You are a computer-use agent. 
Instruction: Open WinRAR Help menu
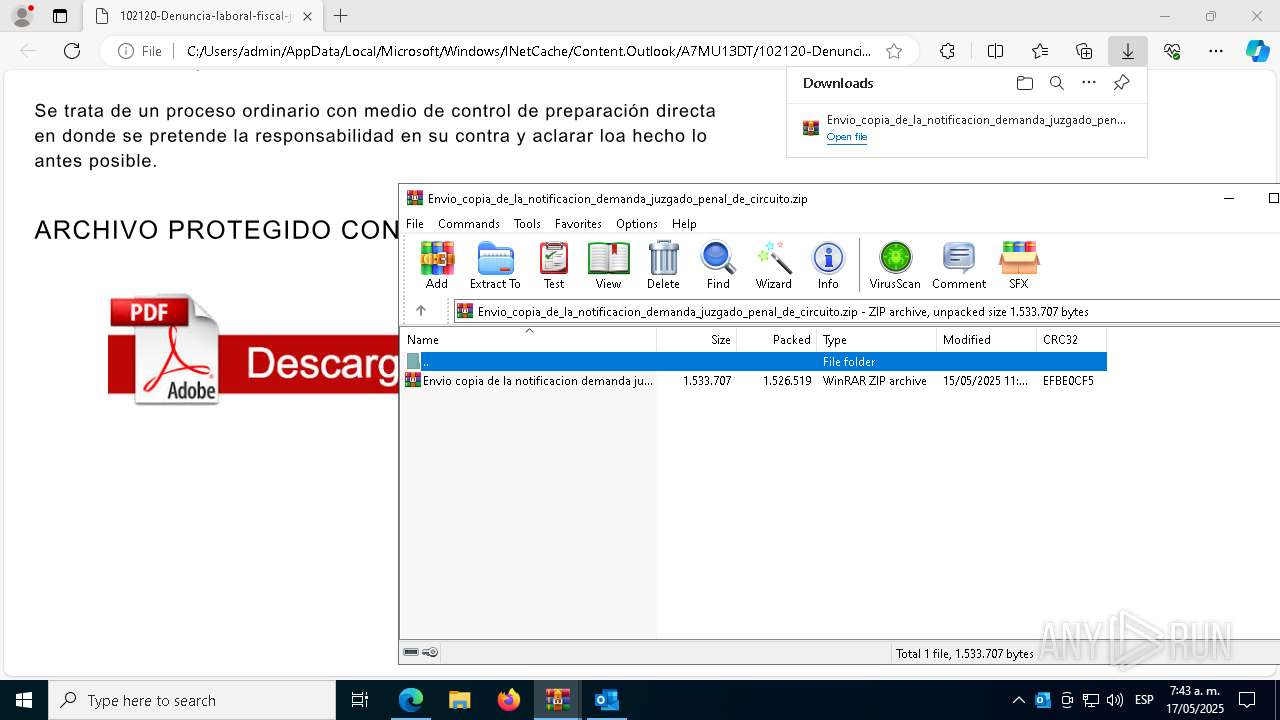click(684, 224)
